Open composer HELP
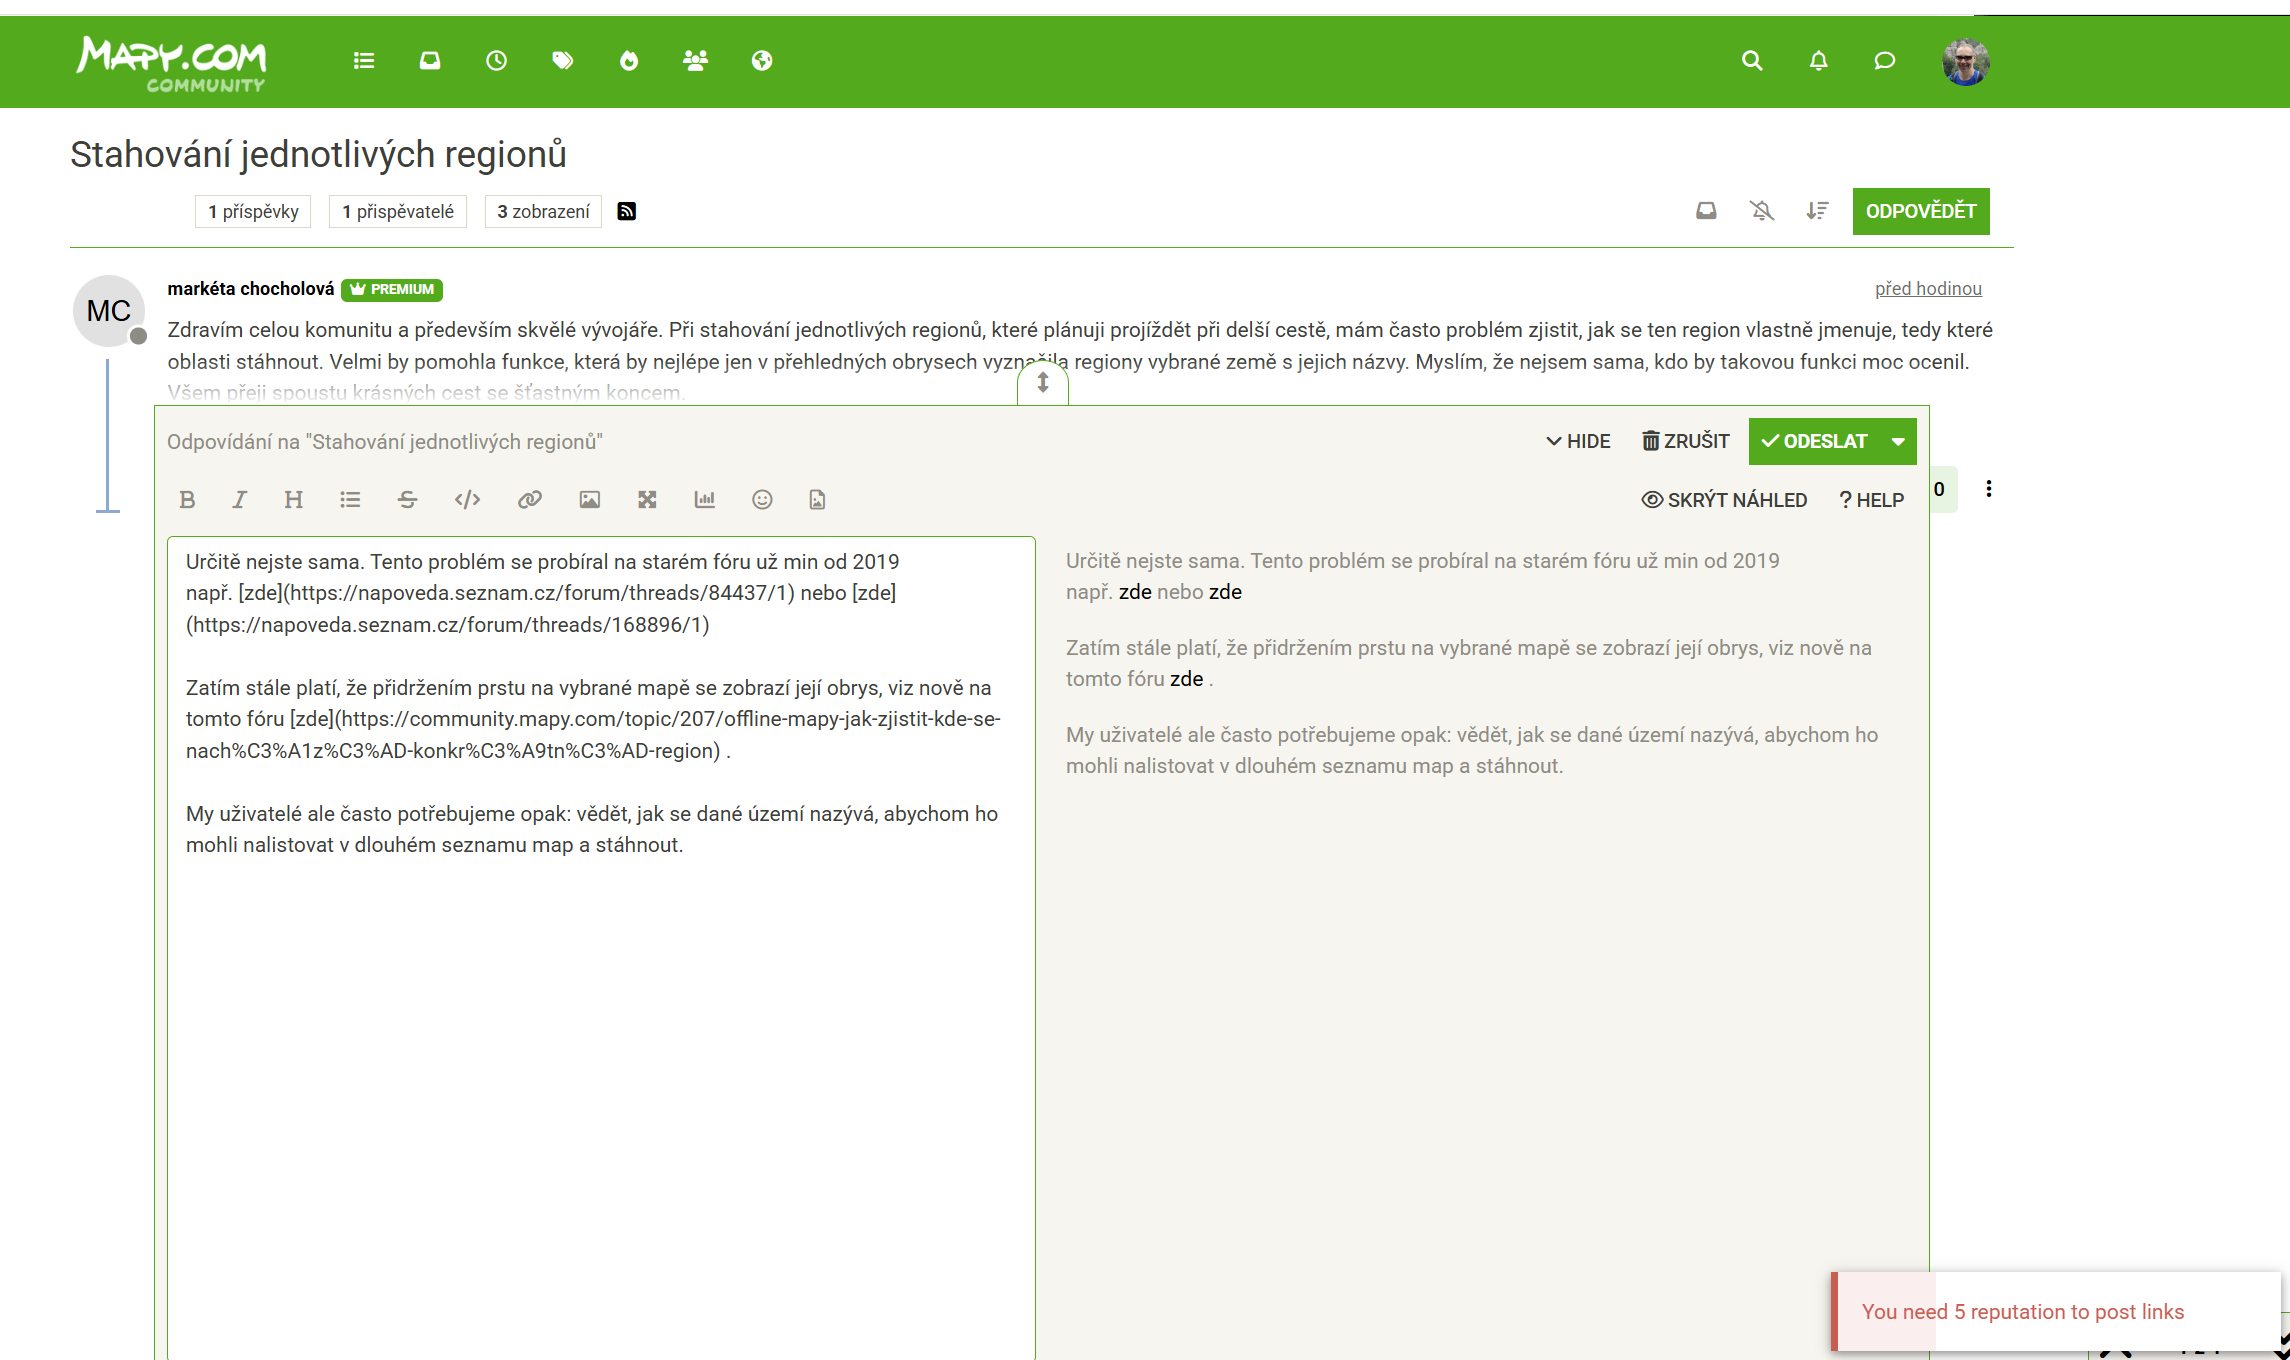Screen dimensions: 2290x1360 coord(1871,500)
